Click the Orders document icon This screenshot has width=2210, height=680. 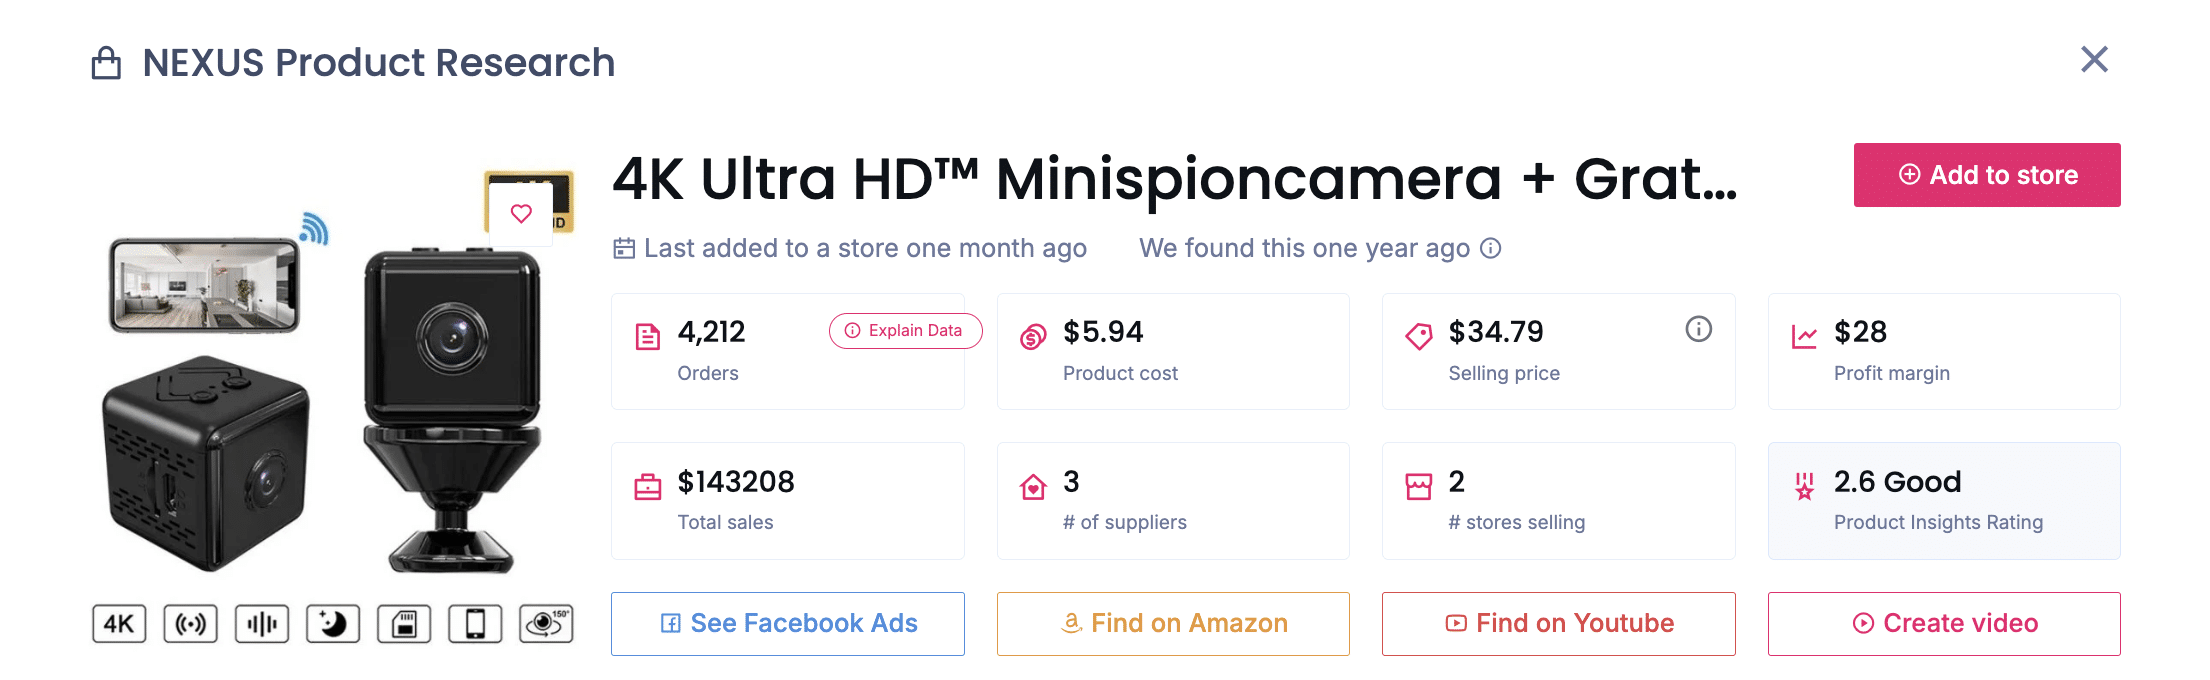tap(648, 336)
